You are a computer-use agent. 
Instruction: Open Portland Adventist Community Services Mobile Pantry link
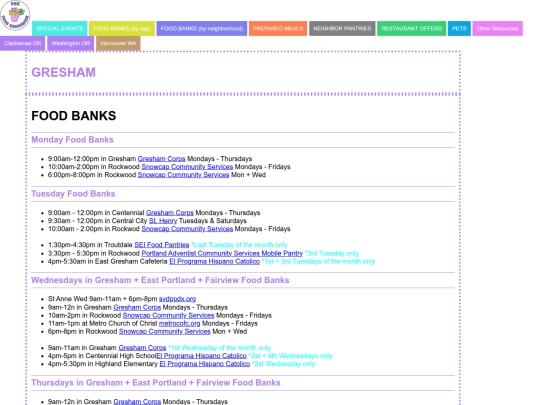pyautogui.click(x=222, y=253)
